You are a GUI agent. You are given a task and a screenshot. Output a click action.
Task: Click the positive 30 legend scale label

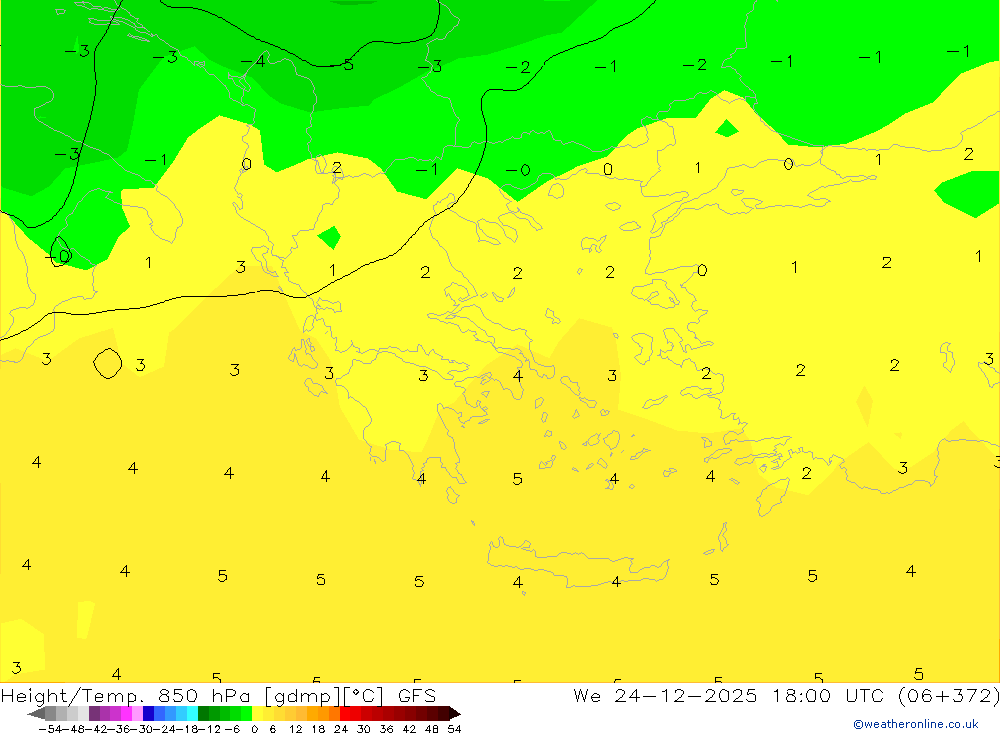click(x=364, y=729)
